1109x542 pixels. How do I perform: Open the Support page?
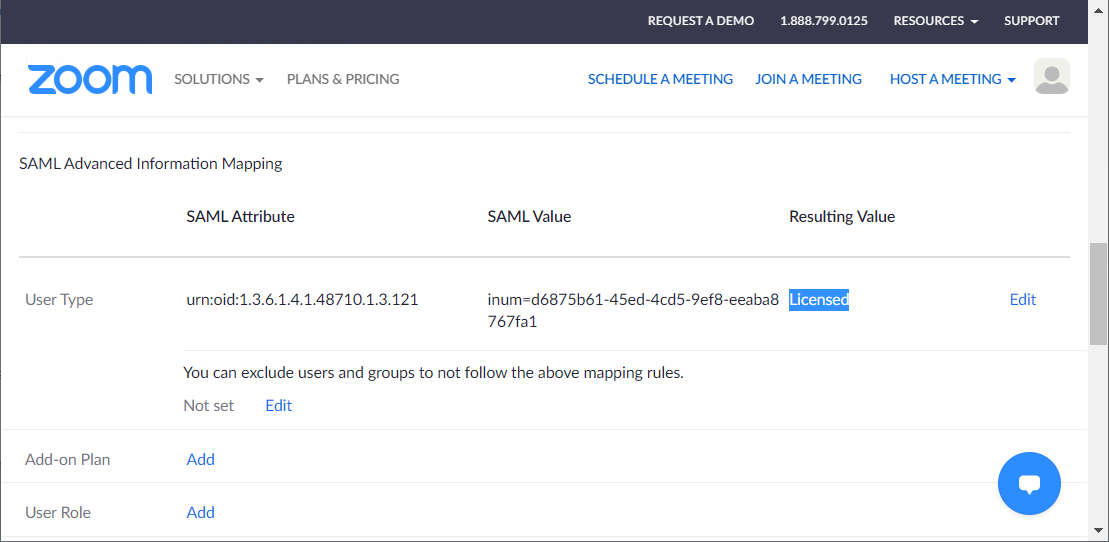click(x=1031, y=21)
